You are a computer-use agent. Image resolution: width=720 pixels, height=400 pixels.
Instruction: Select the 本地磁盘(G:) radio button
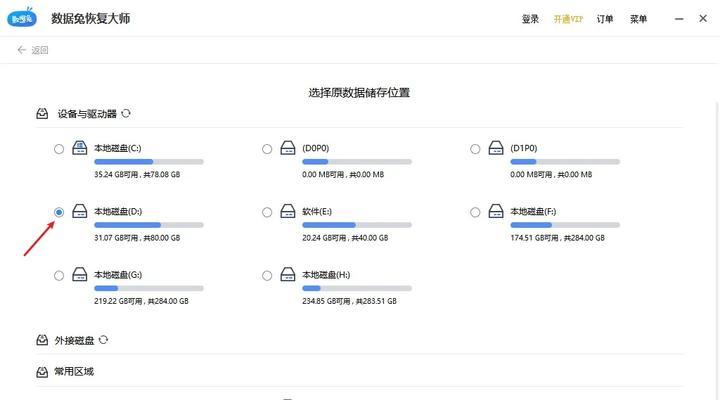[x=59, y=276]
